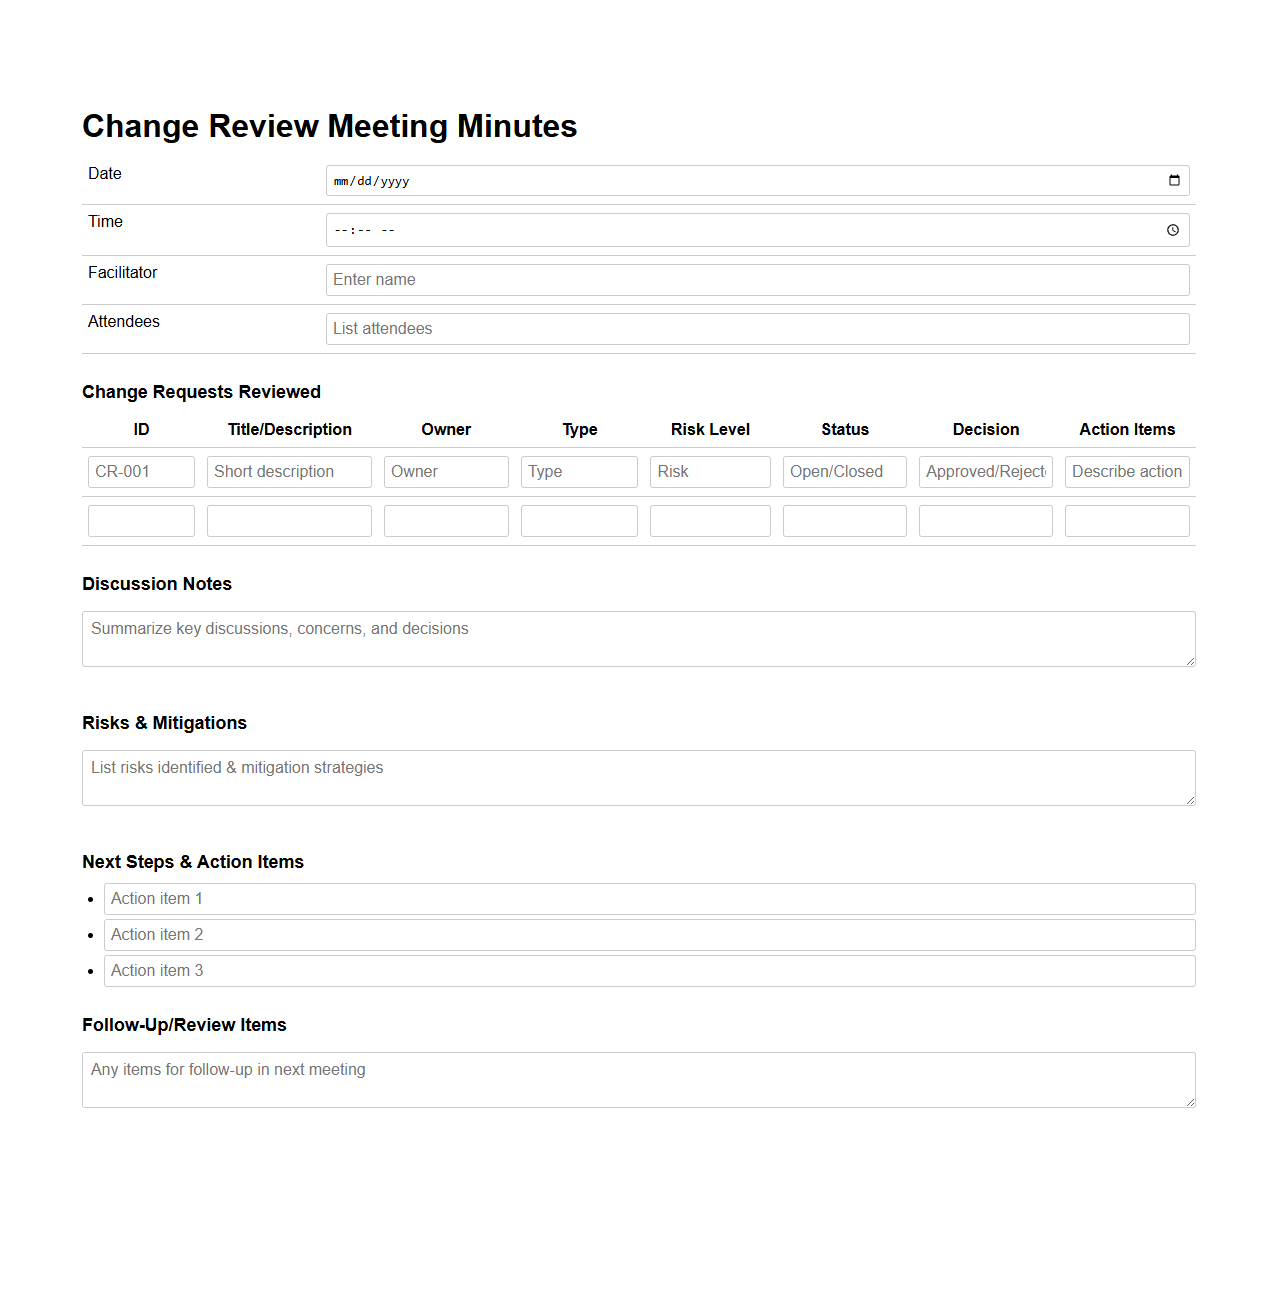1278x1300 pixels.
Task: Click the Approved/Rejected decision field
Action: (985, 471)
